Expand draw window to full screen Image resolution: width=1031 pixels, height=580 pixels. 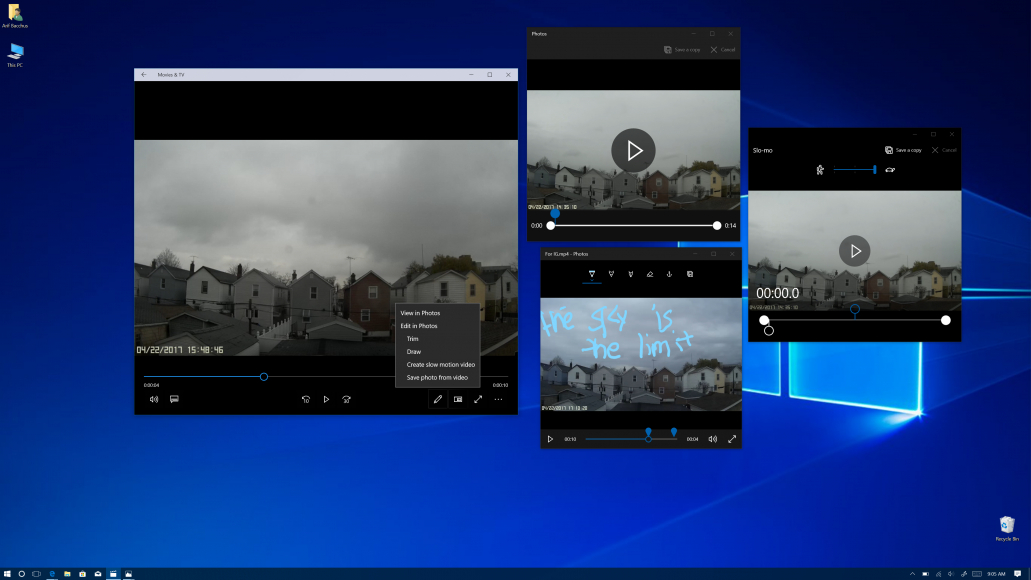pos(732,439)
